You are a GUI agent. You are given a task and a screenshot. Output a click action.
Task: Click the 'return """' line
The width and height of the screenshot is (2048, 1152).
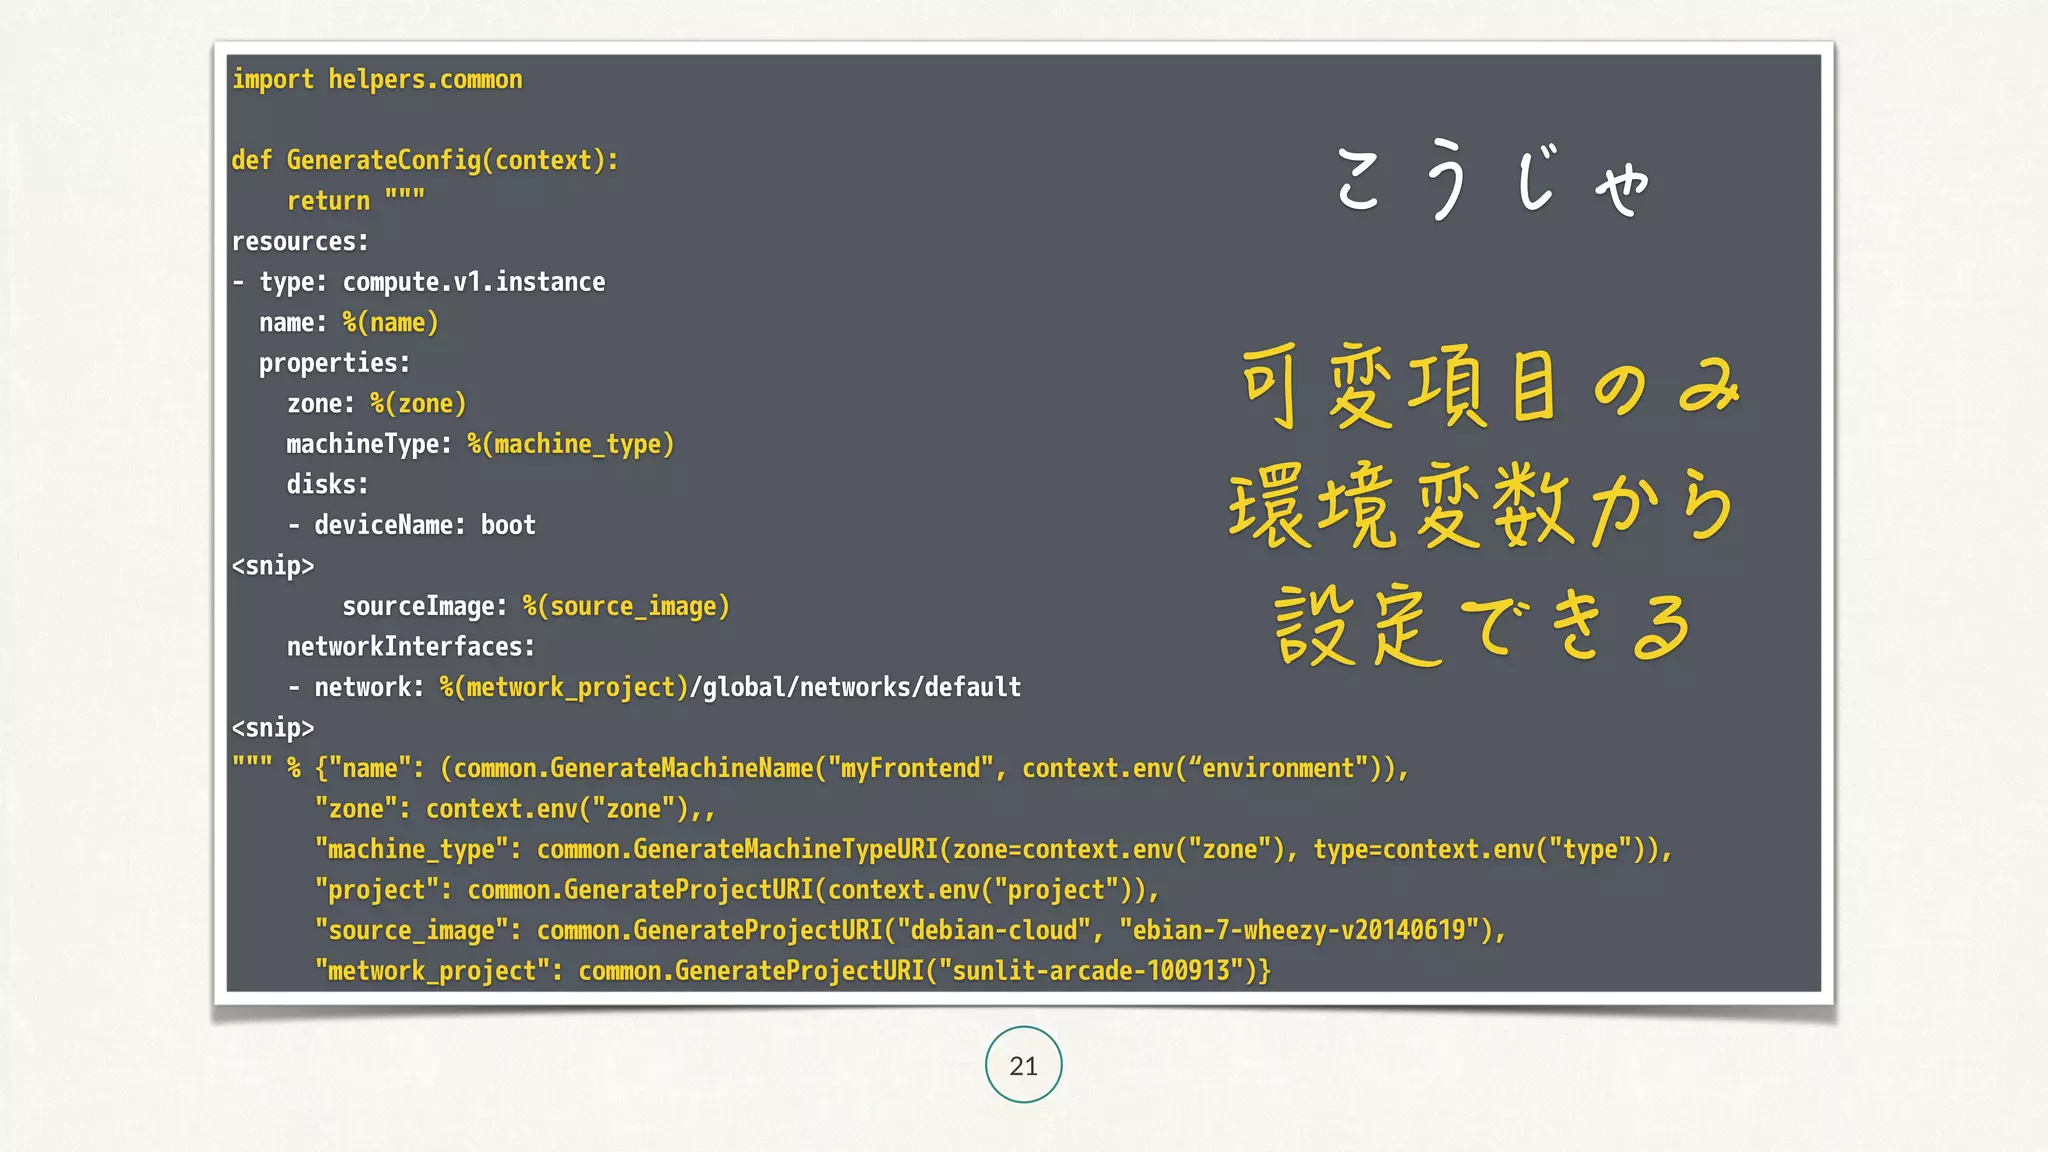[x=356, y=201]
